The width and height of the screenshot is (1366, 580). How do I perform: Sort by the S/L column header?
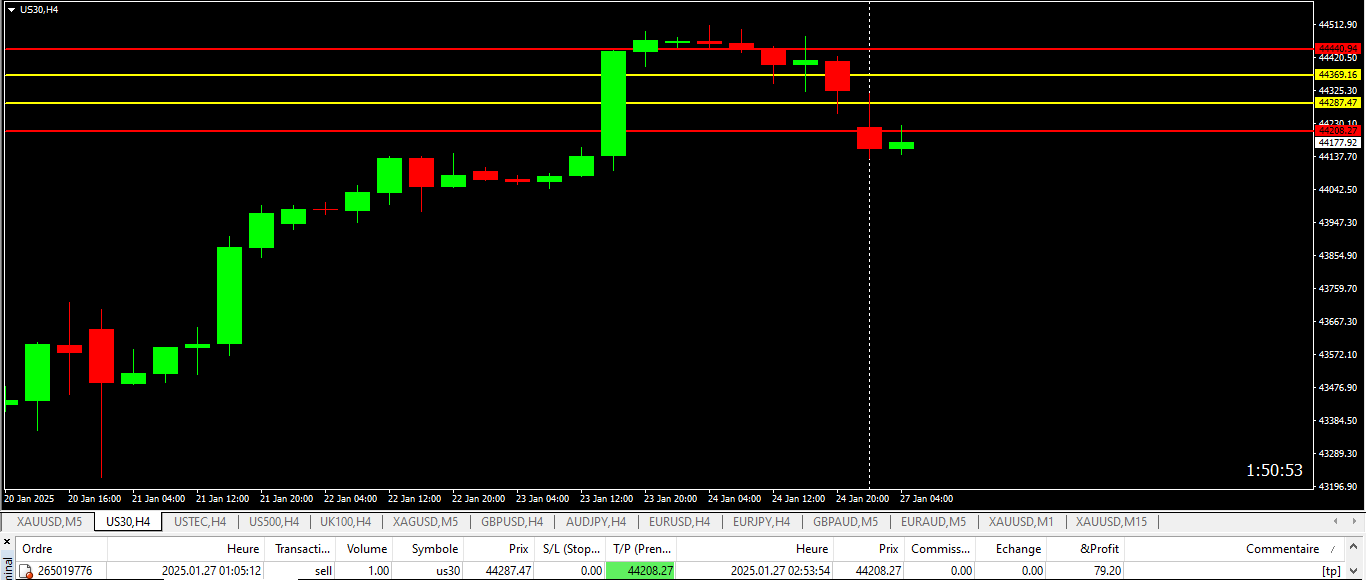[570, 549]
